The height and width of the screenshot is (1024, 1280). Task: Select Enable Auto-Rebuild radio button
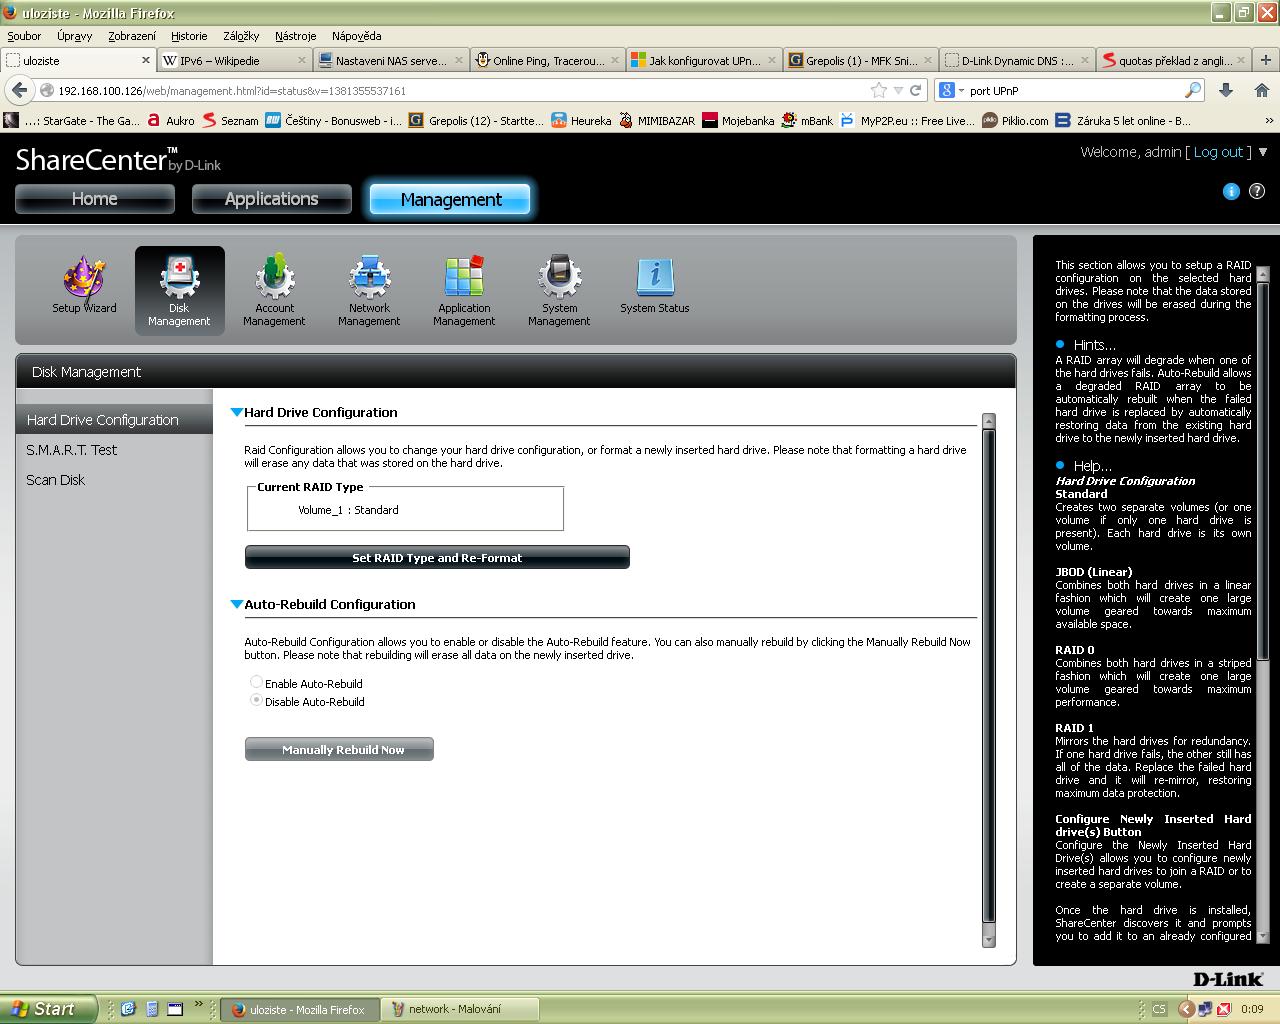256,683
